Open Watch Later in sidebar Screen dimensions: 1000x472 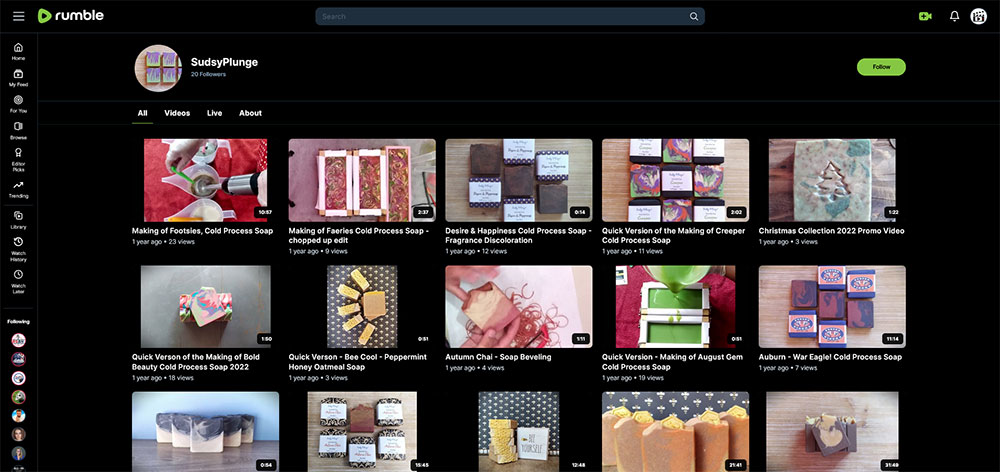[18, 281]
